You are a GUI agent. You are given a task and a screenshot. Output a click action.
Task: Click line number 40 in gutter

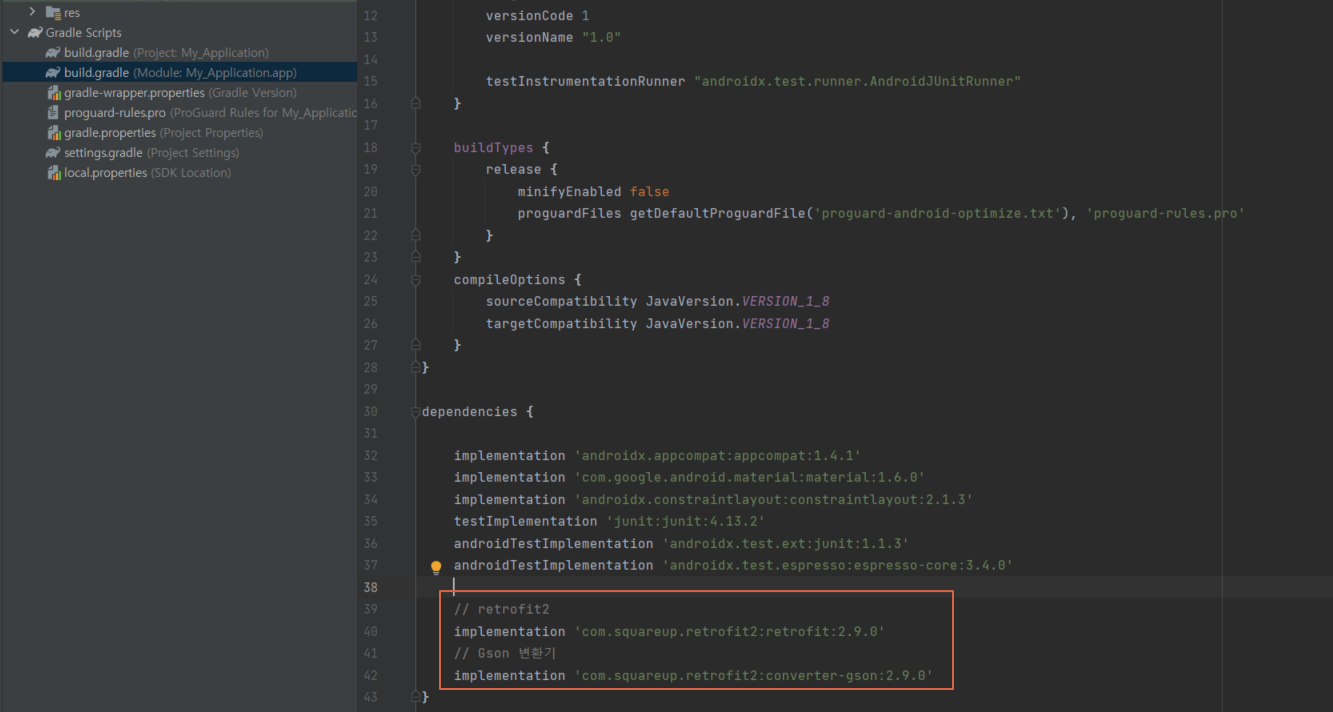coord(370,631)
